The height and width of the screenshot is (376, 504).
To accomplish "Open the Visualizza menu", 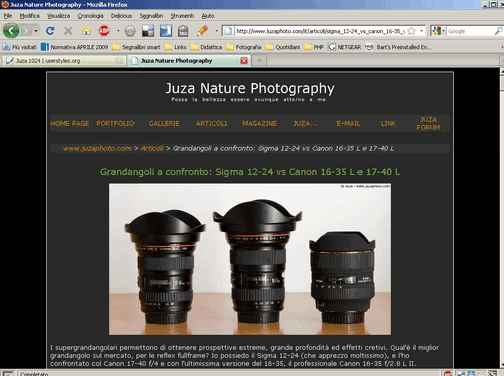I will tap(58, 16).
